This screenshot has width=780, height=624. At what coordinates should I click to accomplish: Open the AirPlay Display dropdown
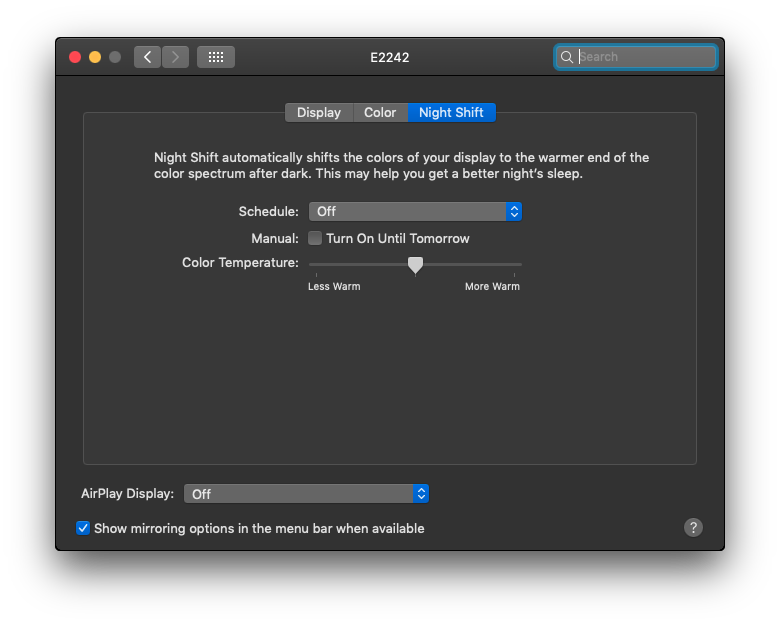[306, 494]
